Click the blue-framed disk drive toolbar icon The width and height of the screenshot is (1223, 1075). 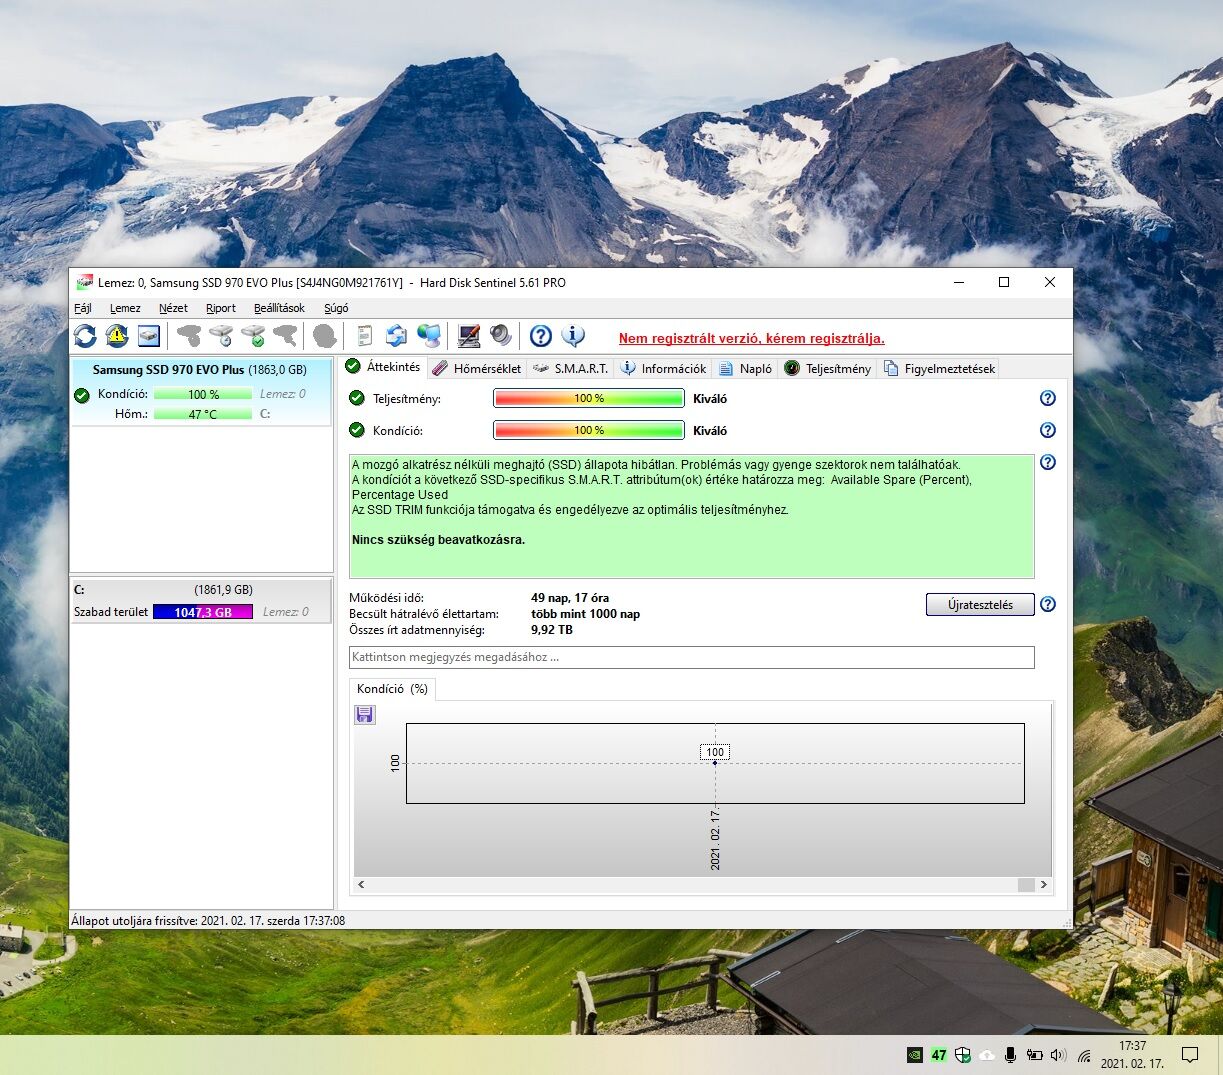point(149,336)
